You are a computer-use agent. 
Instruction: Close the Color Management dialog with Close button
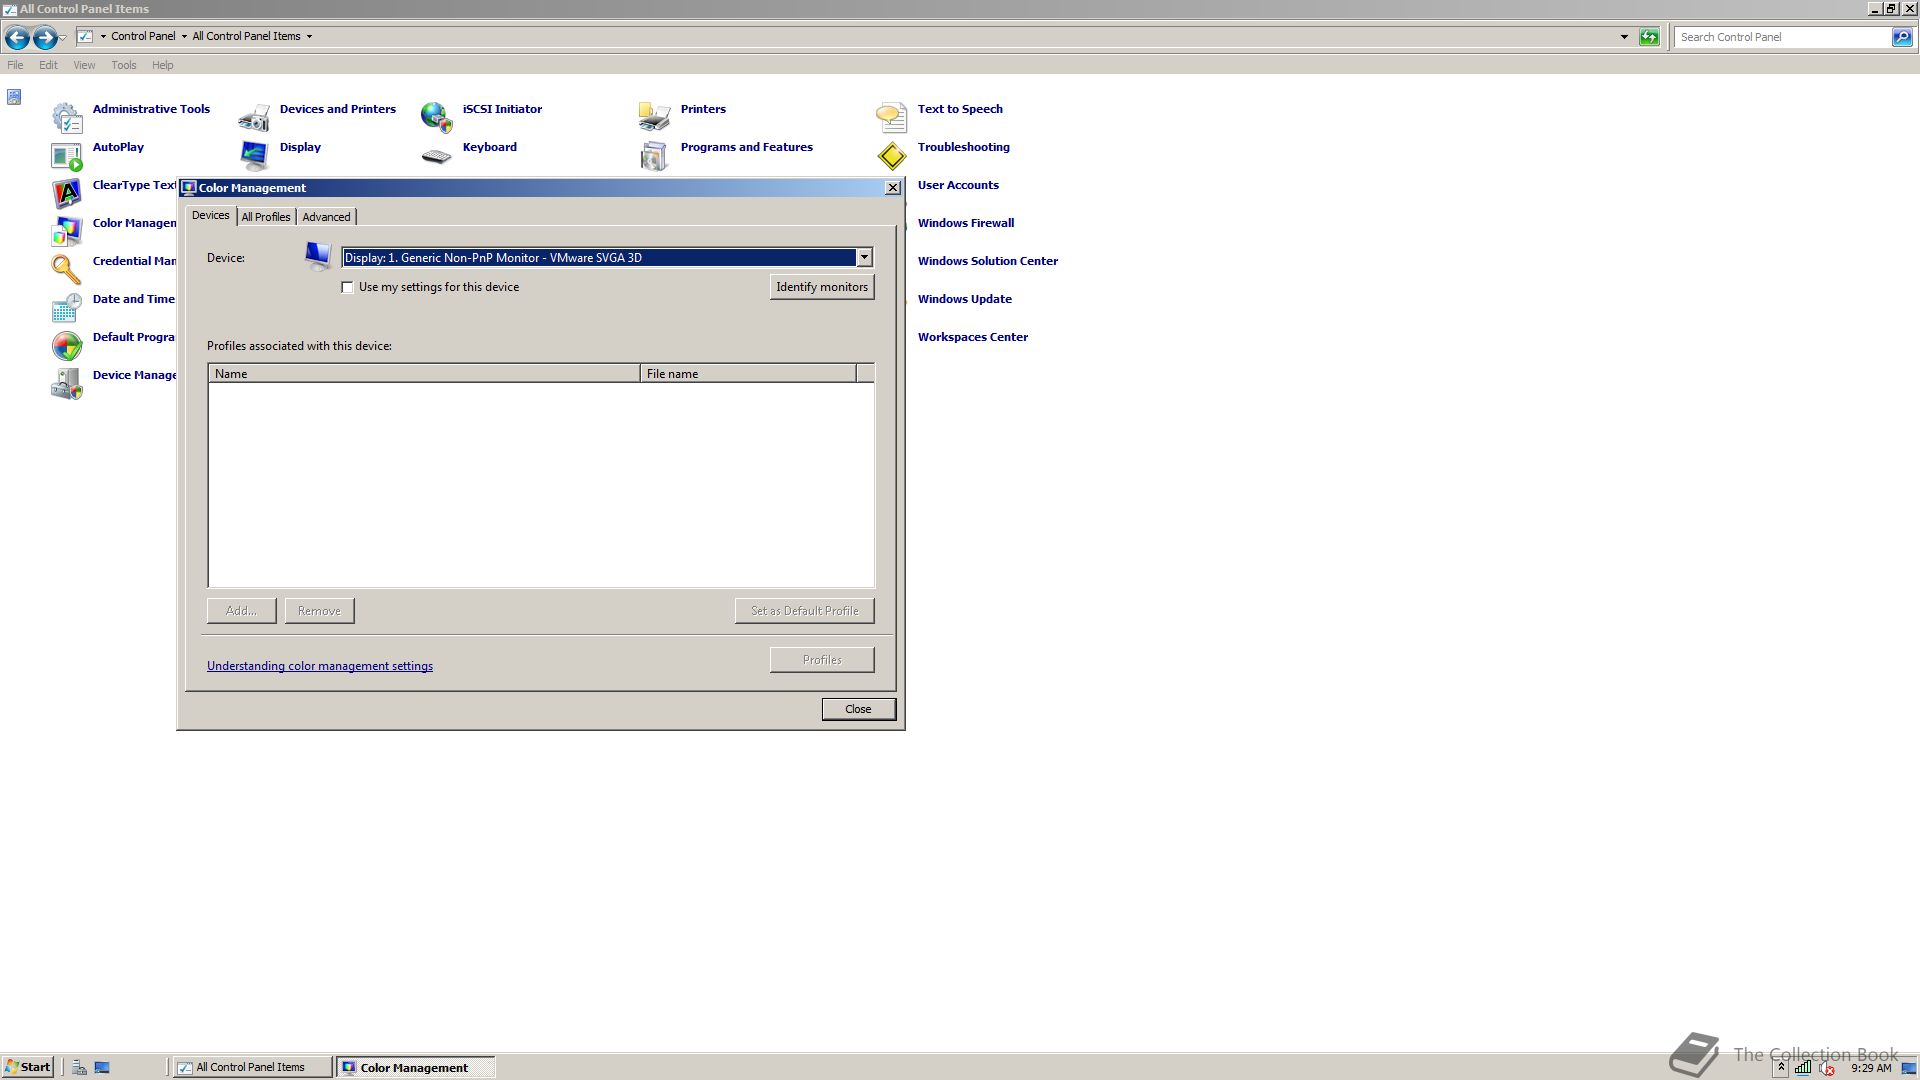pos(858,709)
